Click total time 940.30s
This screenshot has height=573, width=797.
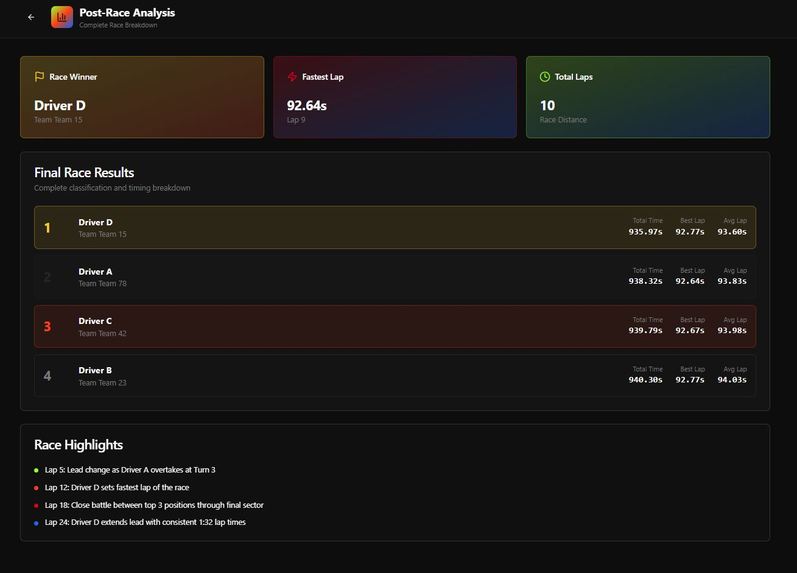(646, 380)
